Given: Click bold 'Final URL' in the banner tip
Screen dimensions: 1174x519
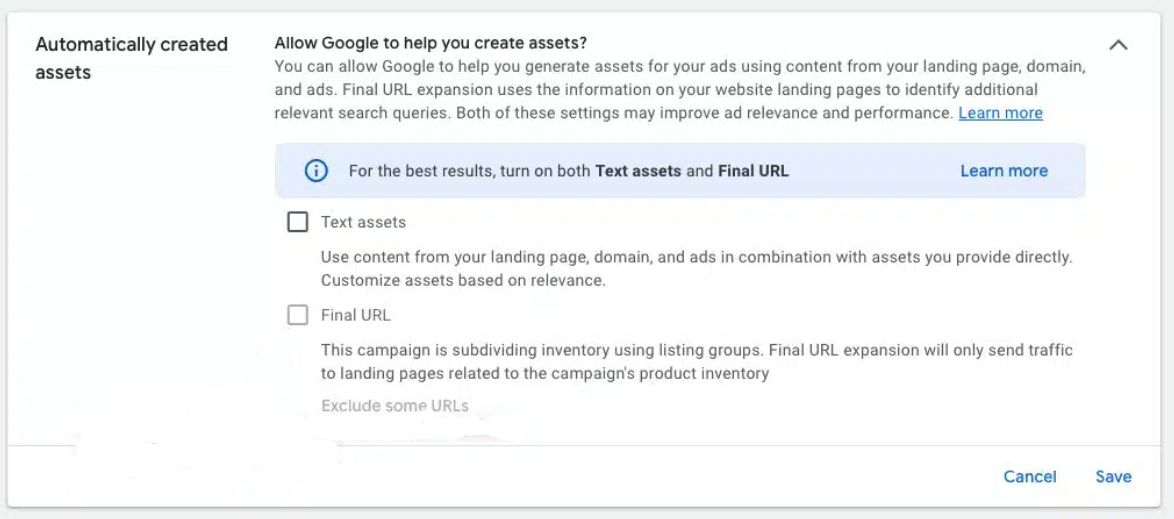Looking at the screenshot, I should click(753, 171).
